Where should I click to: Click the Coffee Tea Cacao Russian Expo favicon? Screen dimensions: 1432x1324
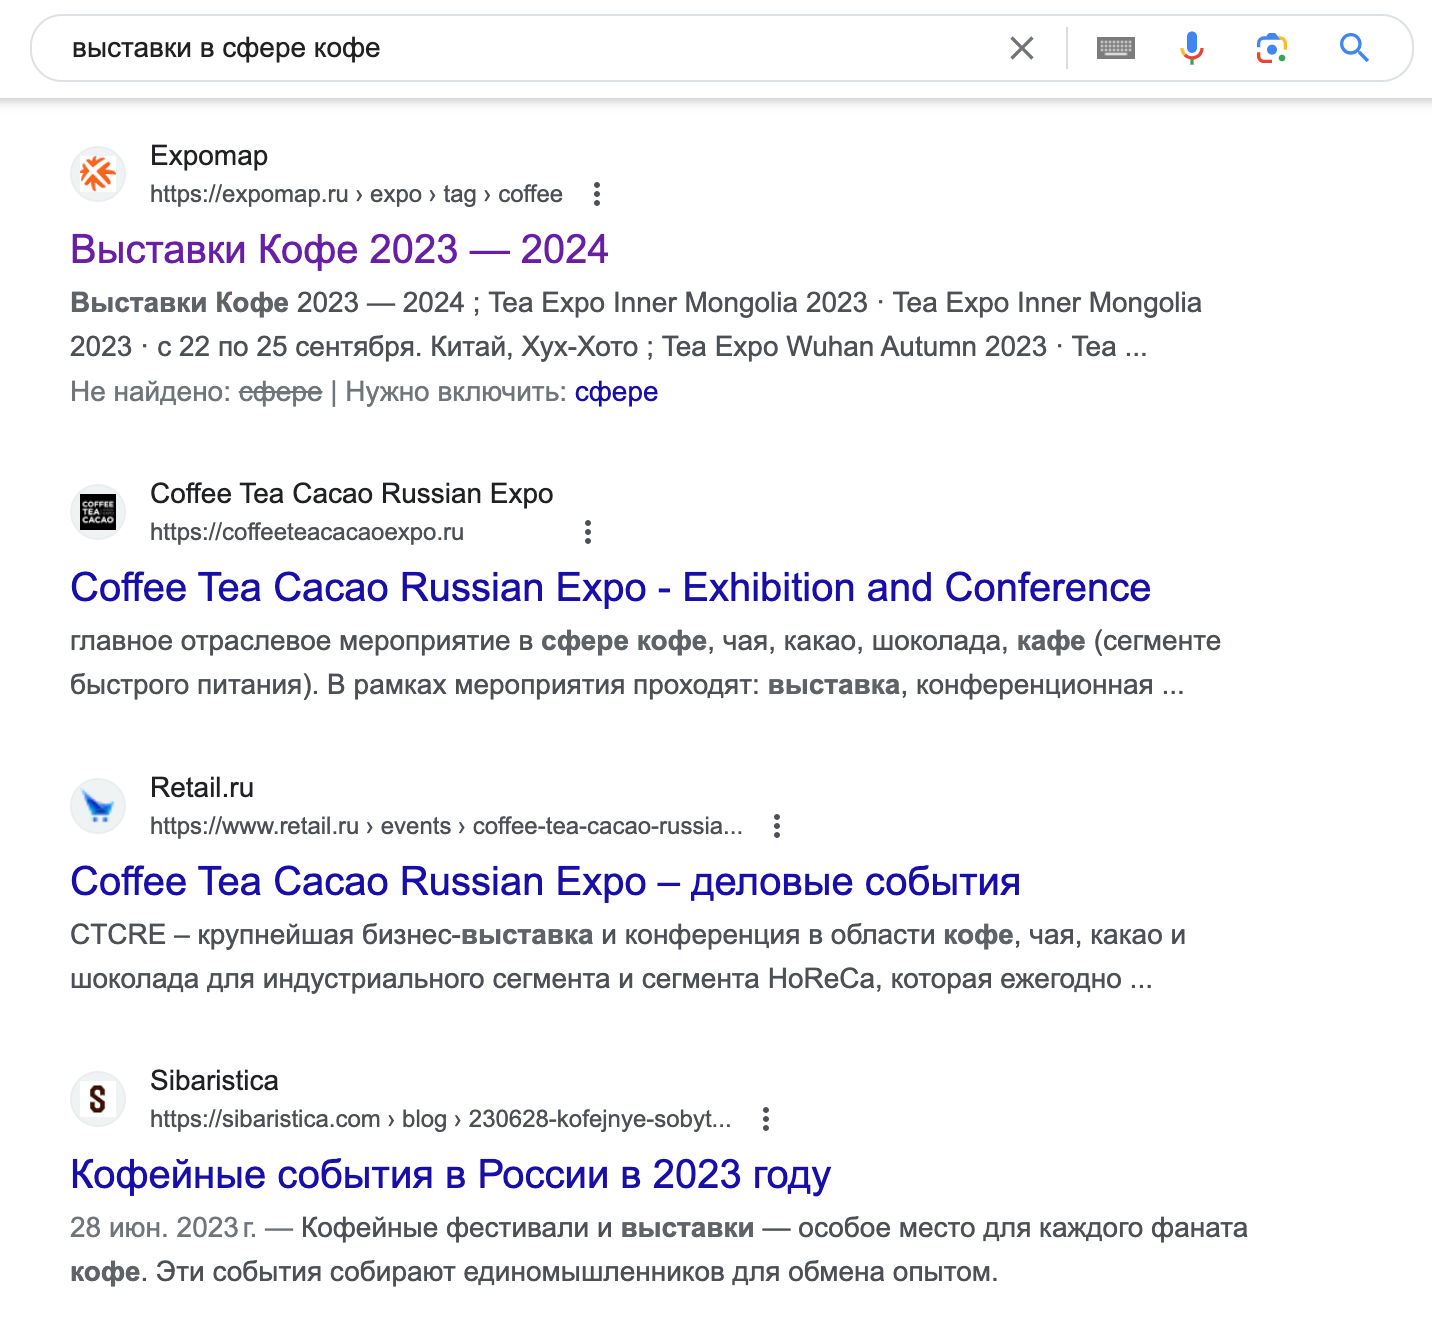(x=98, y=512)
